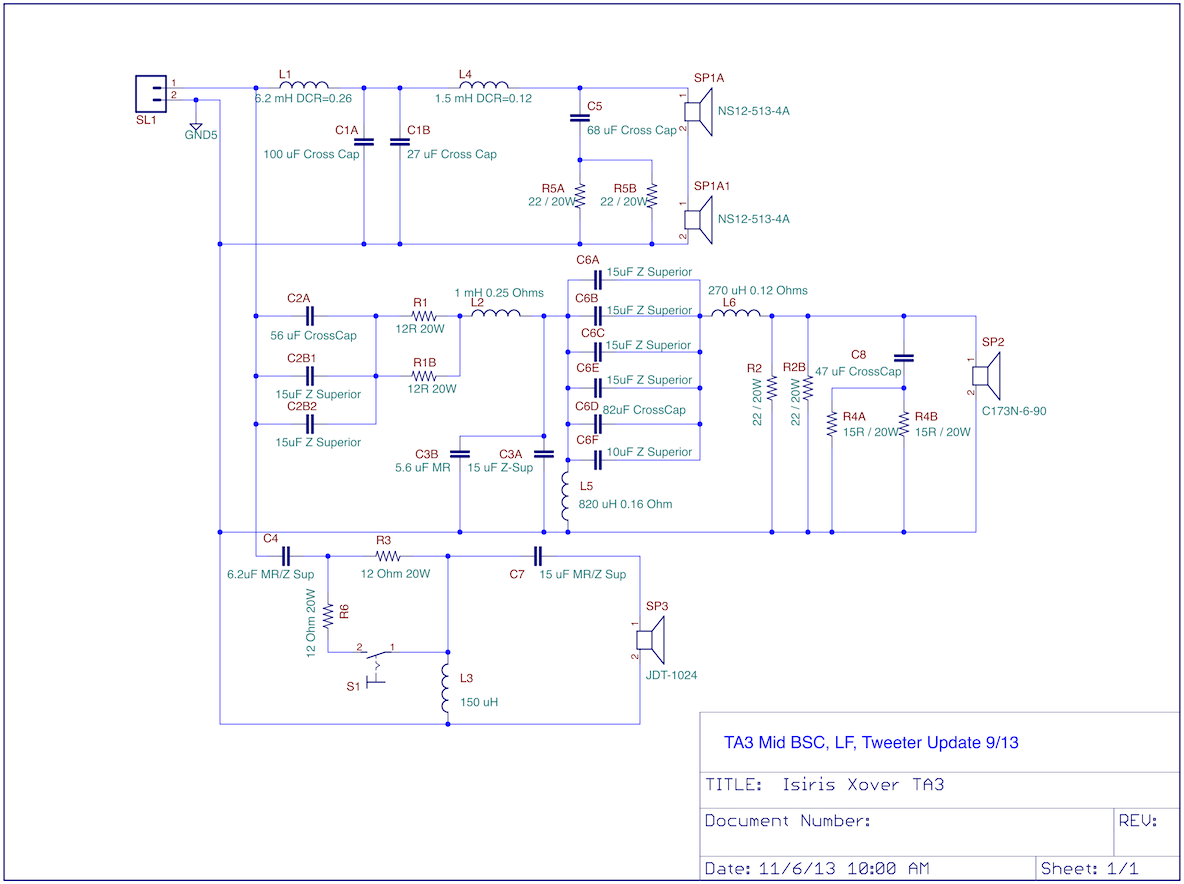Click the R6 12 Ohm resistor symbol
The image size is (1184, 884).
(328, 616)
